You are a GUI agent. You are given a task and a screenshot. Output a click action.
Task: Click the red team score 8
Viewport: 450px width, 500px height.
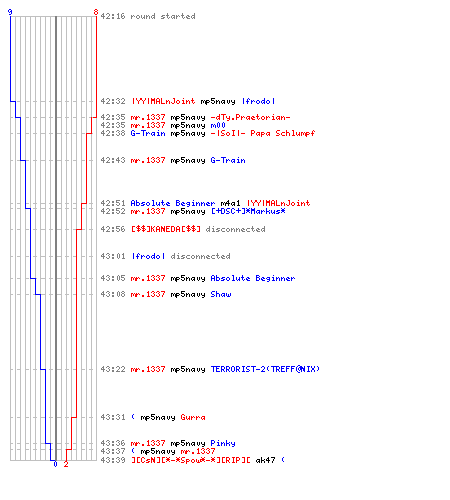pyautogui.click(x=96, y=12)
